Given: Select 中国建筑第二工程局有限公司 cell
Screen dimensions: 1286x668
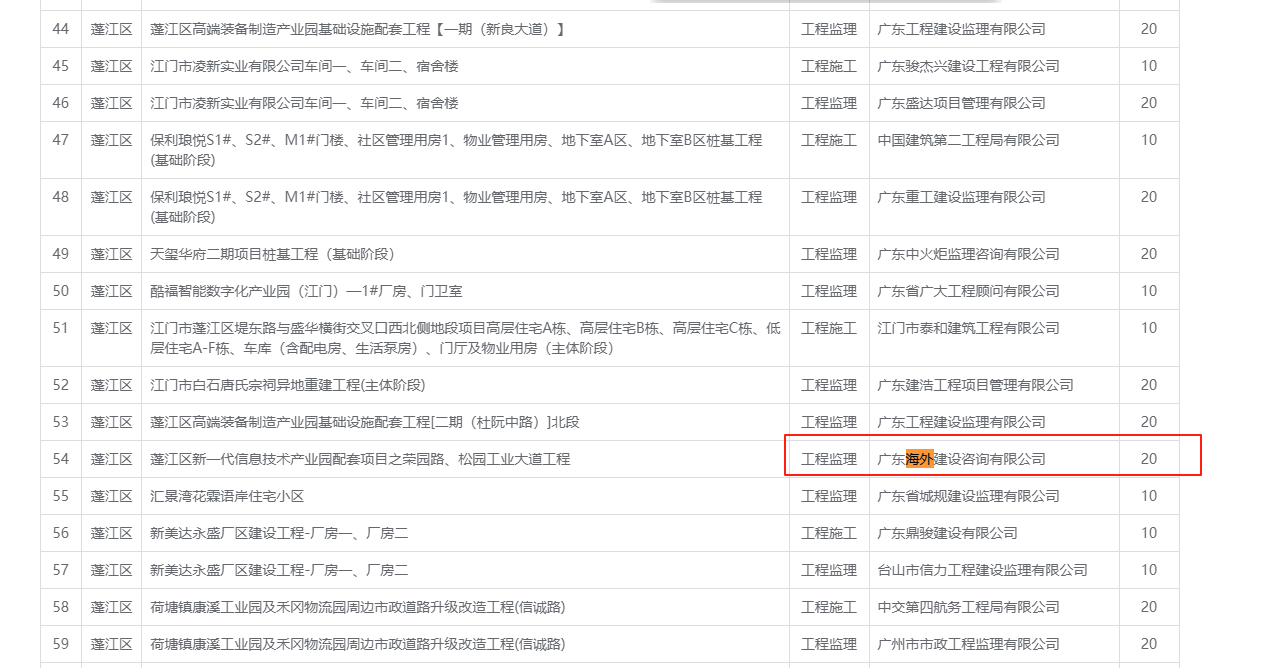Looking at the screenshot, I should (x=967, y=140).
